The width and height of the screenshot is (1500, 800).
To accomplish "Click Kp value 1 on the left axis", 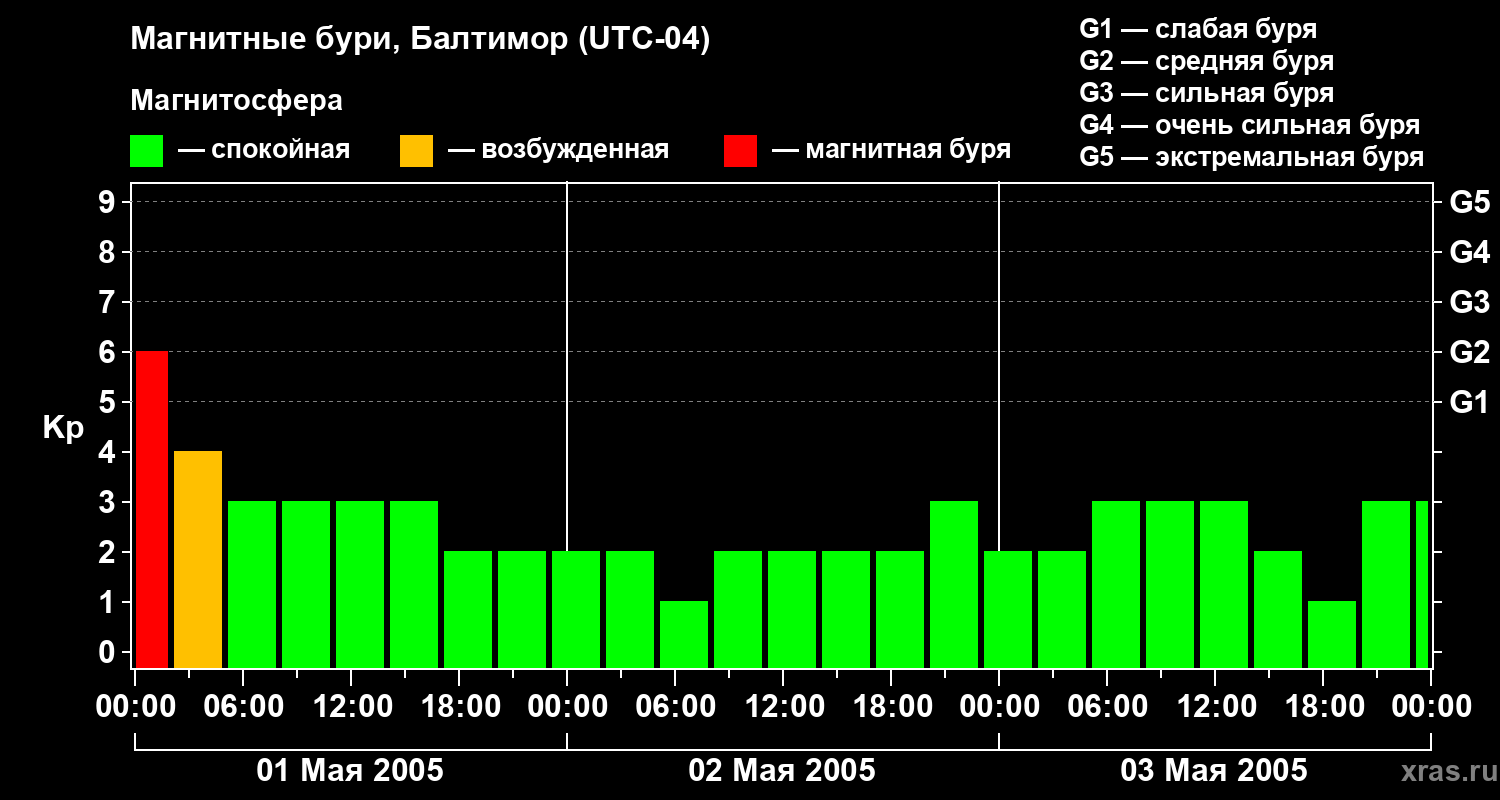I will [x=109, y=603].
